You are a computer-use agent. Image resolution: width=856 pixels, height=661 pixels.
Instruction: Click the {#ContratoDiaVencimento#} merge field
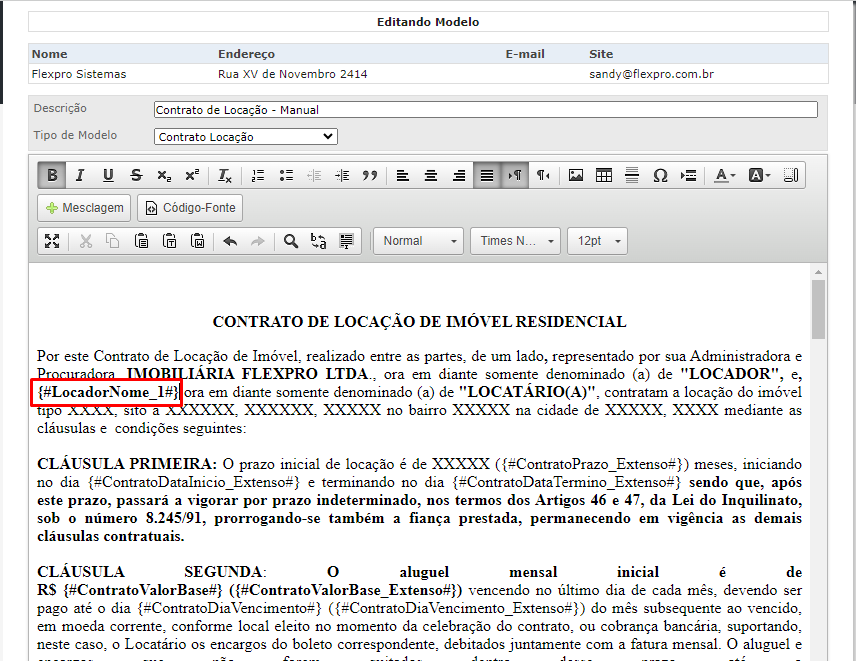tap(229, 608)
